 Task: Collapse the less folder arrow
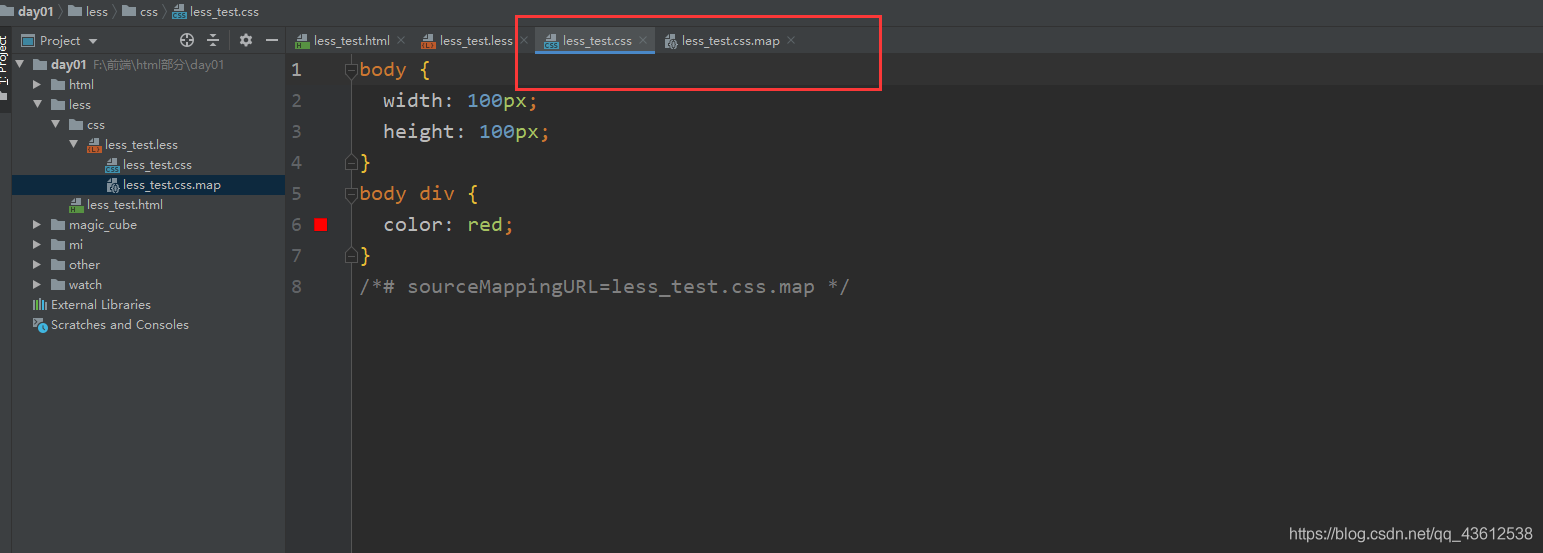37,105
